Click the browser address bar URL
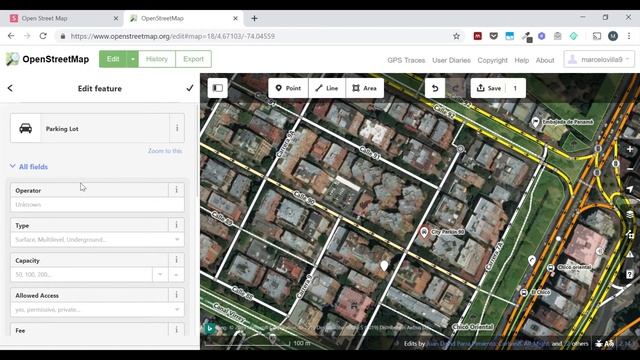Viewport: 640px width, 360px height. (x=172, y=36)
